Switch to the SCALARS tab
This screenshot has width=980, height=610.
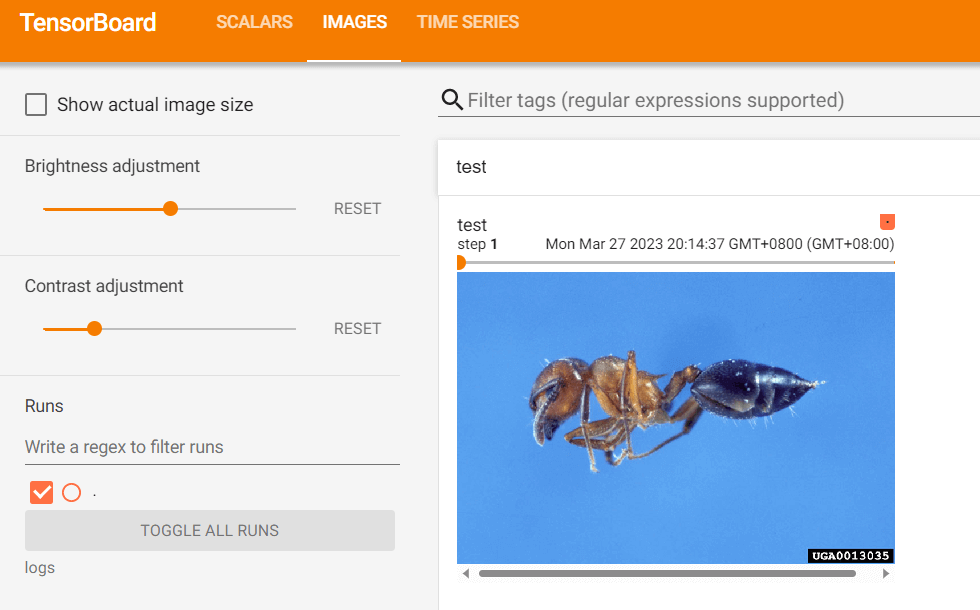pyautogui.click(x=254, y=22)
